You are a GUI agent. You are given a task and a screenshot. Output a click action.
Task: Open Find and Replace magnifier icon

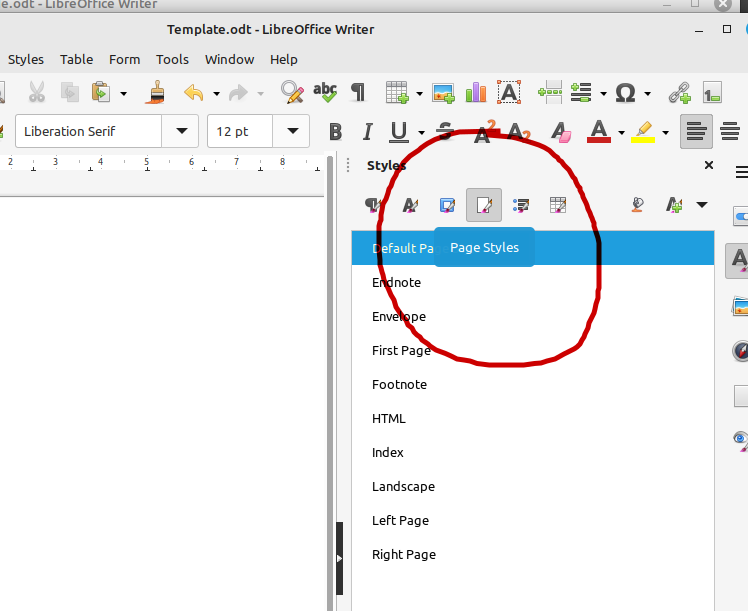pyautogui.click(x=292, y=93)
